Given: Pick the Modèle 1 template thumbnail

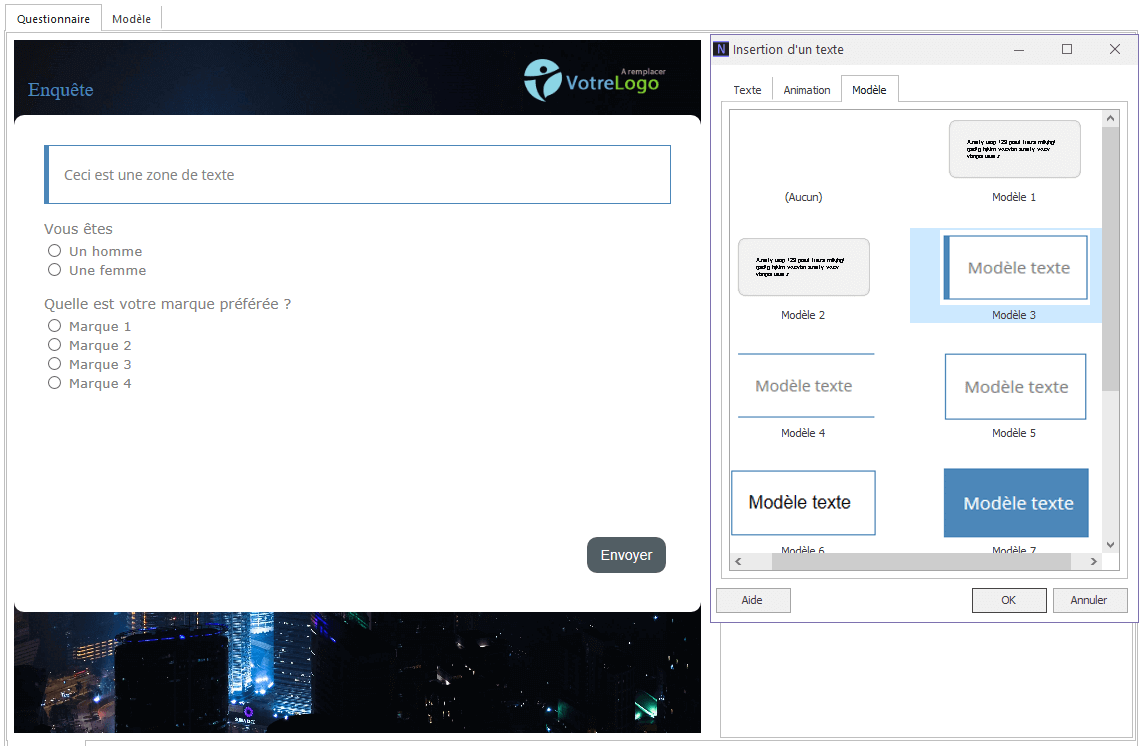Looking at the screenshot, I should (1014, 149).
